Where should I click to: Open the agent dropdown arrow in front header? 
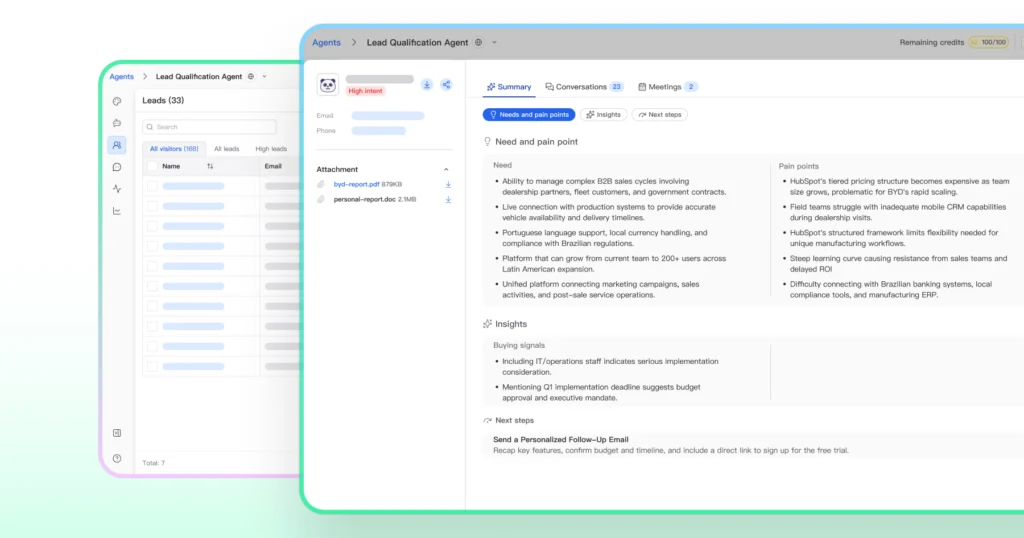pos(494,43)
